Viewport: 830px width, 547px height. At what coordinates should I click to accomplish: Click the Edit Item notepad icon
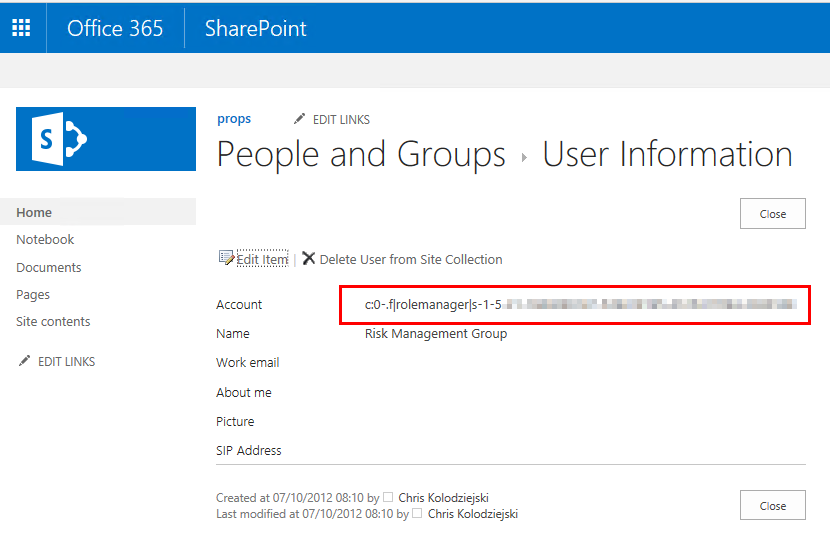[226, 258]
